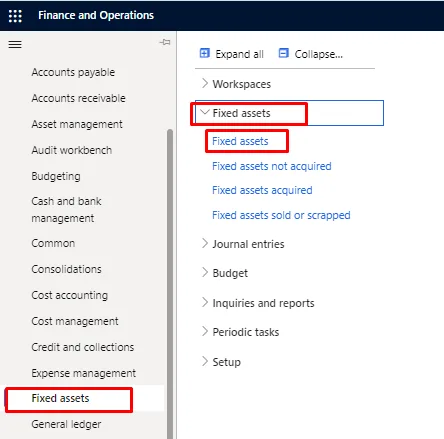Open Asset management module

coord(77,124)
